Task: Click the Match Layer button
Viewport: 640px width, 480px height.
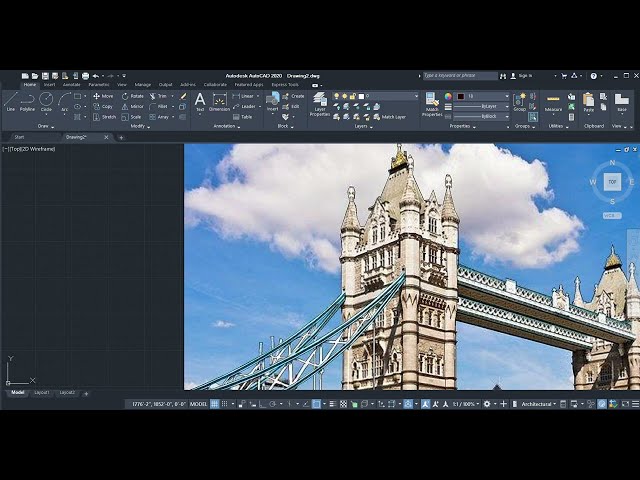Action: coord(389,117)
